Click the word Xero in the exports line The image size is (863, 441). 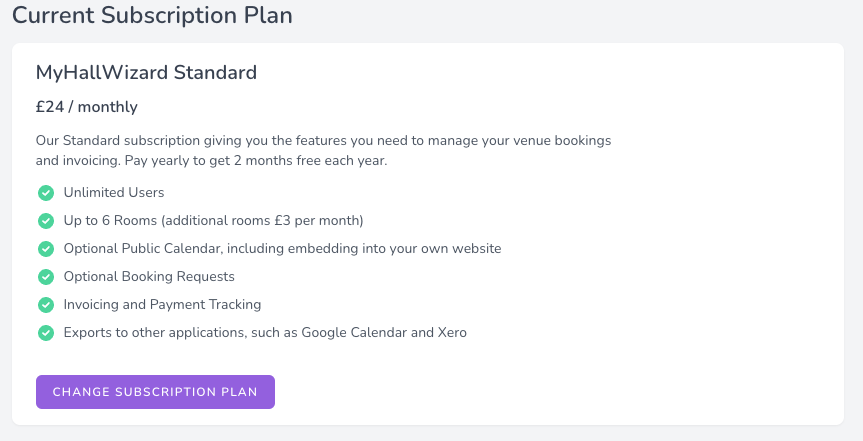452,333
